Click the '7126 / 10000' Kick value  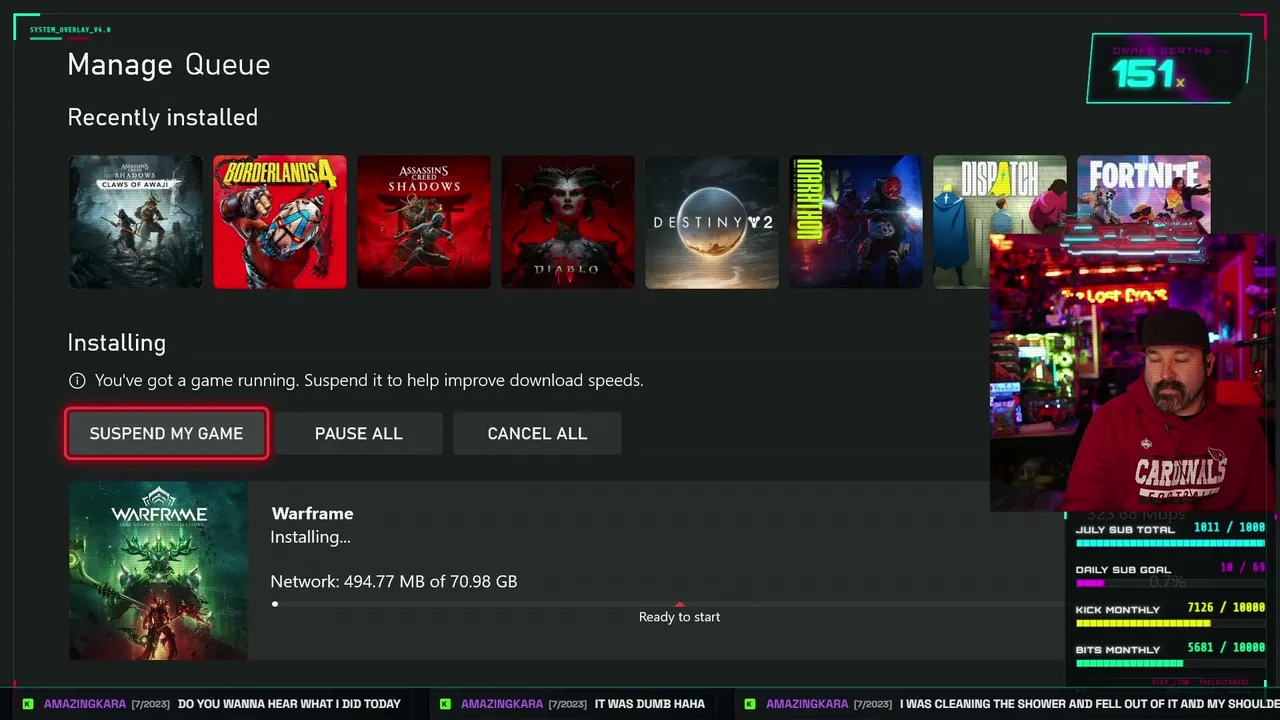click(x=1226, y=608)
